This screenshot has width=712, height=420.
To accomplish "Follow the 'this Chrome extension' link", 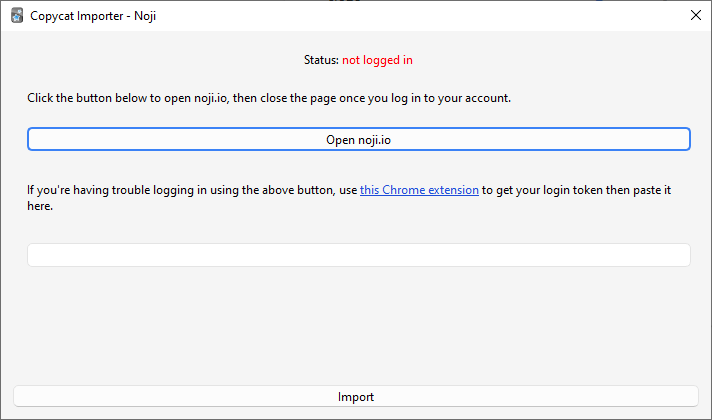I will pos(419,190).
